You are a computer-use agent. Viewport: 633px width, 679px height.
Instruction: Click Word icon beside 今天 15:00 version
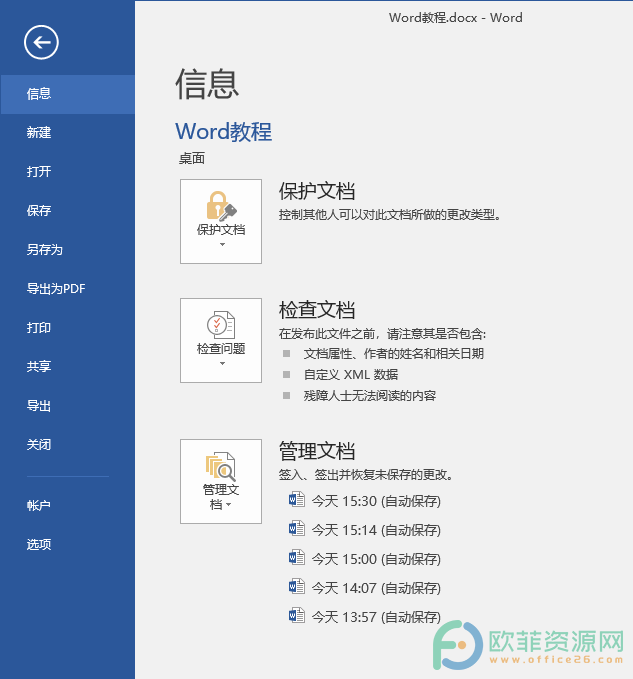297,558
